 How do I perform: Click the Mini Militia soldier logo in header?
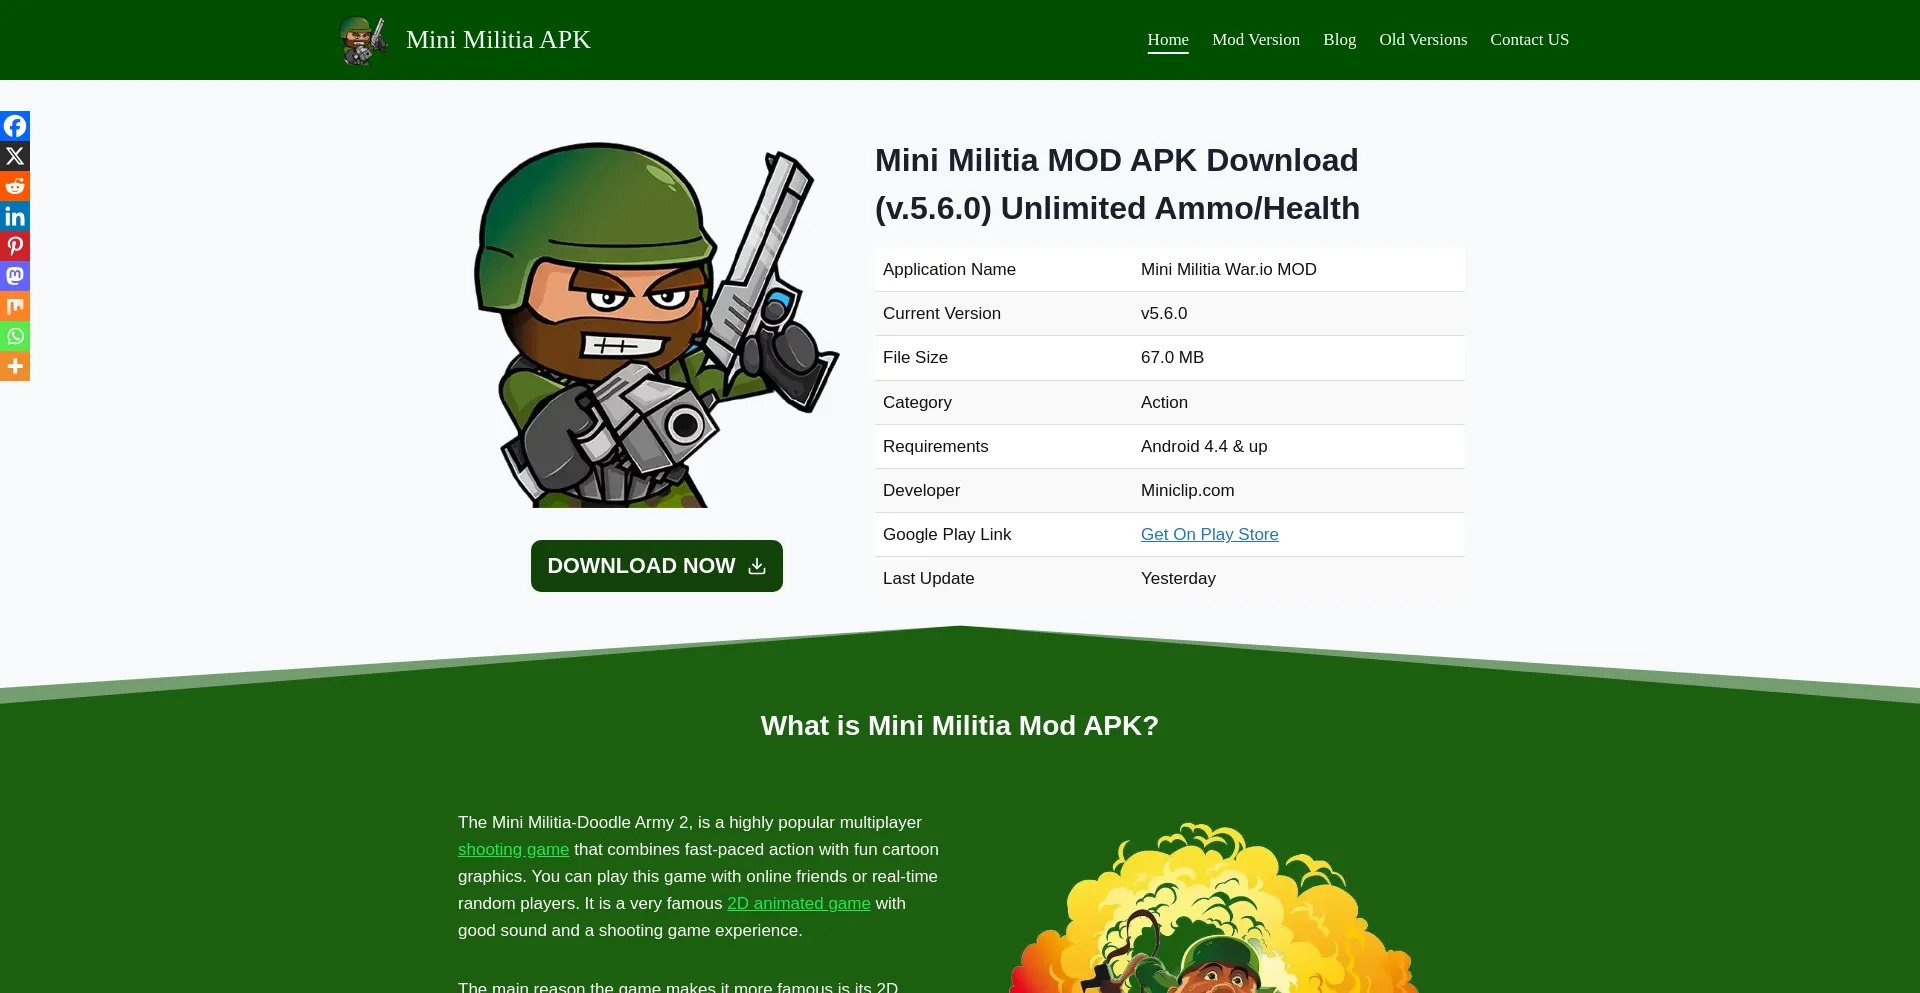[364, 40]
